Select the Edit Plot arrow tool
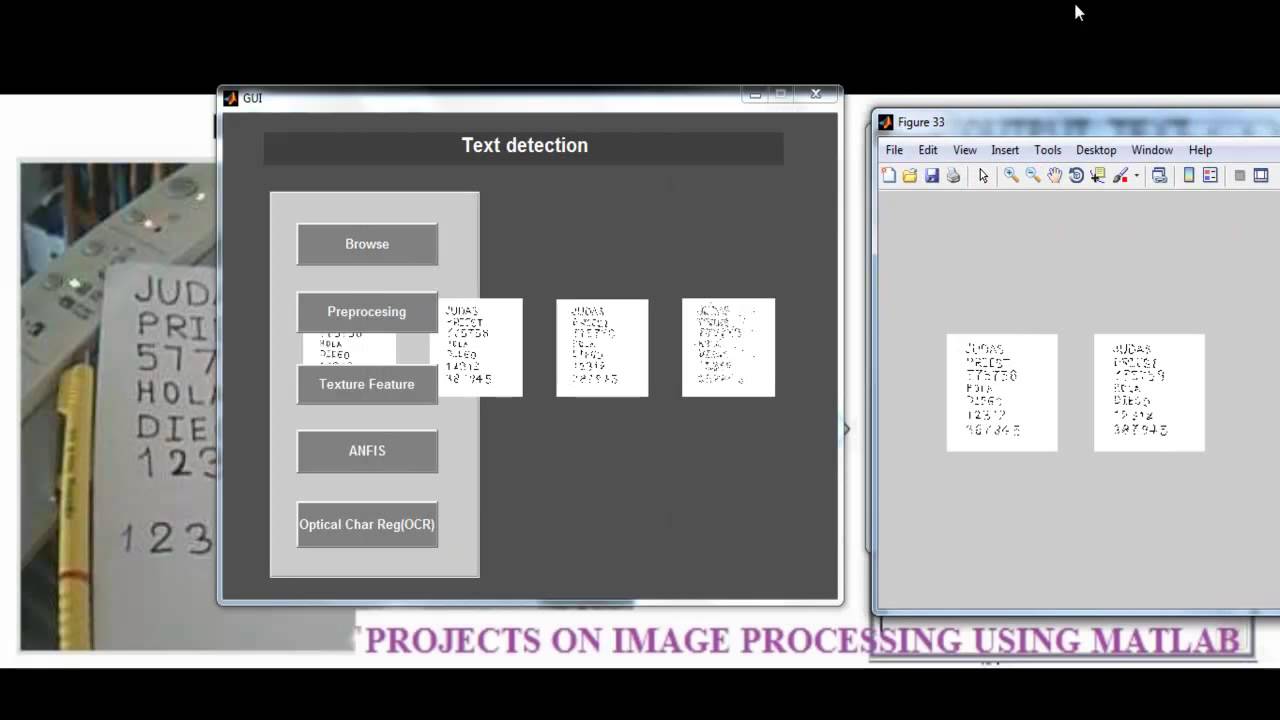 click(984, 175)
